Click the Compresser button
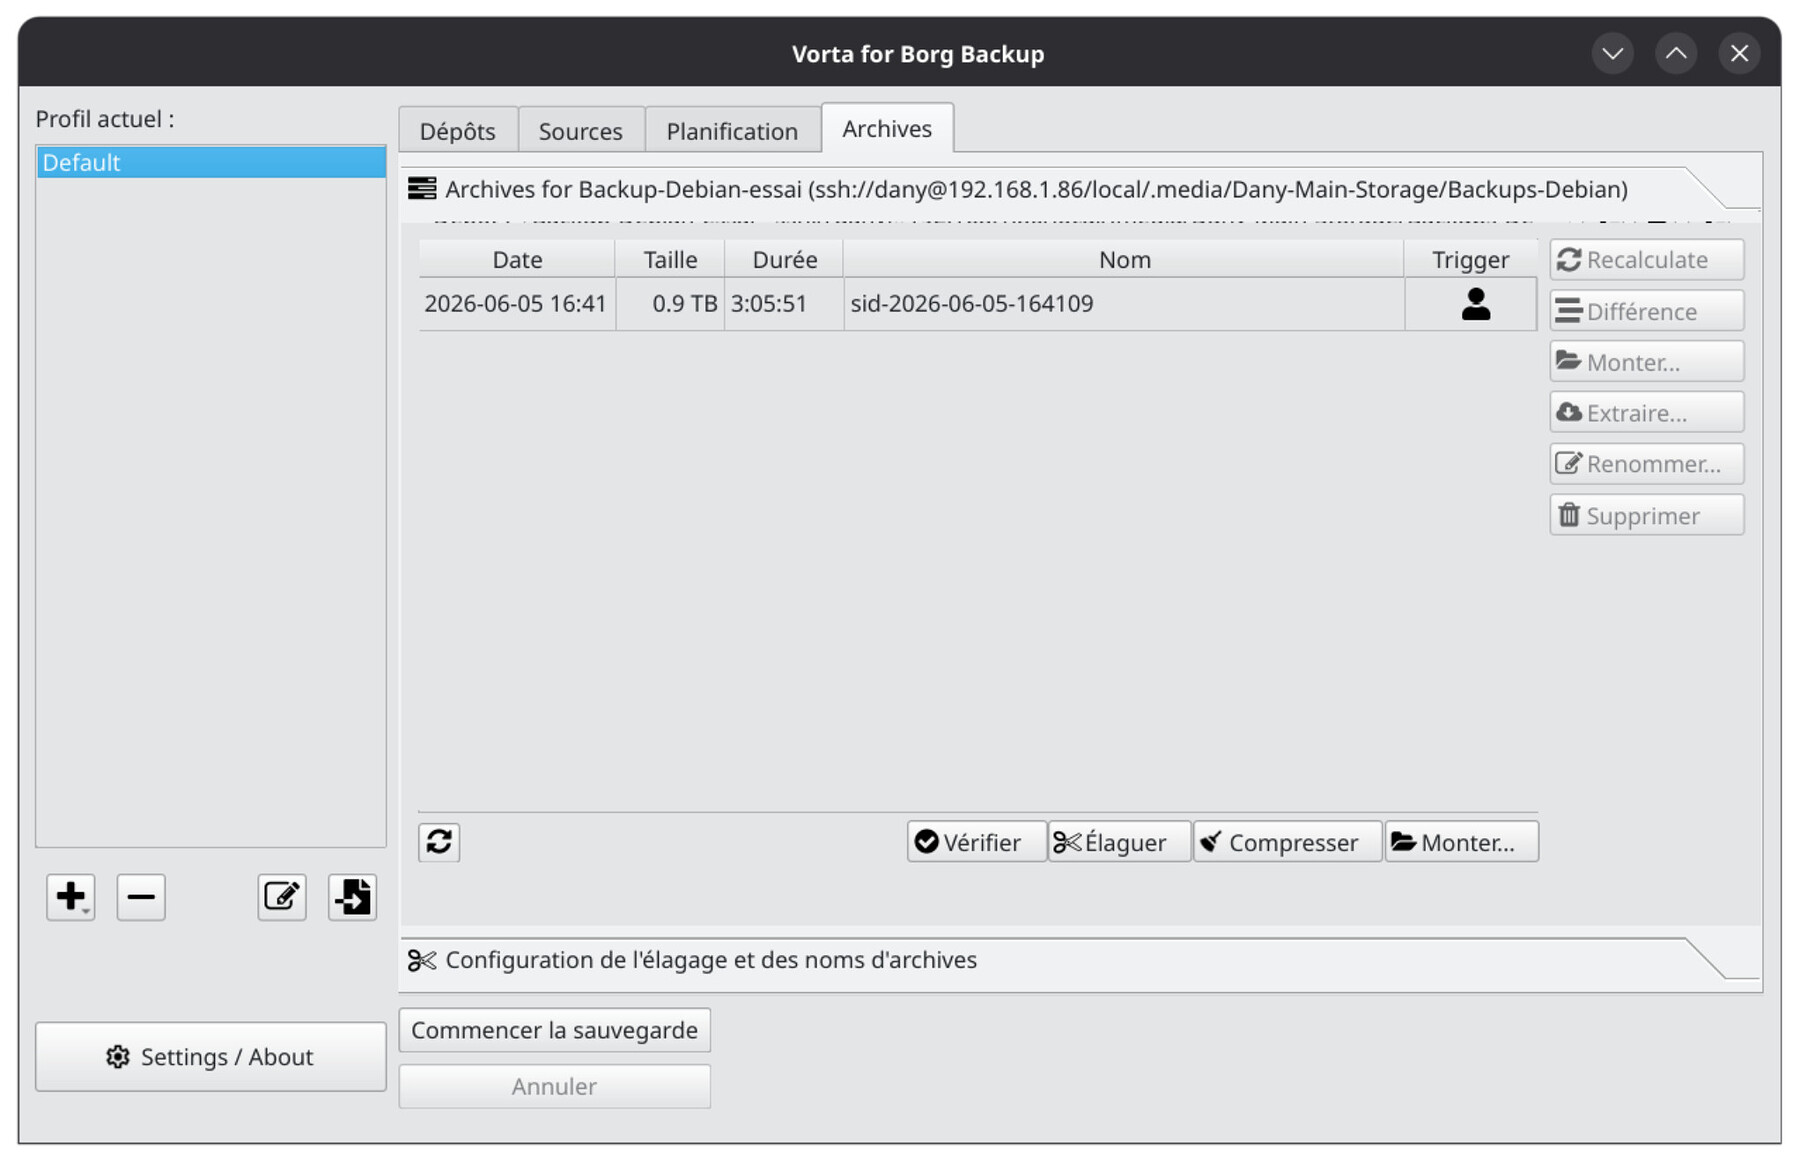The width and height of the screenshot is (1800, 1162). click(1288, 842)
